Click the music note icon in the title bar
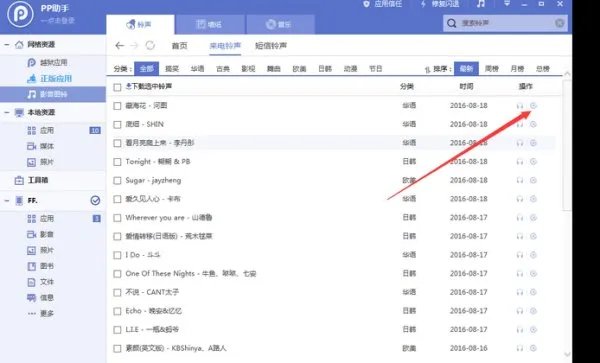The height and width of the screenshot is (363, 600). point(481,4)
